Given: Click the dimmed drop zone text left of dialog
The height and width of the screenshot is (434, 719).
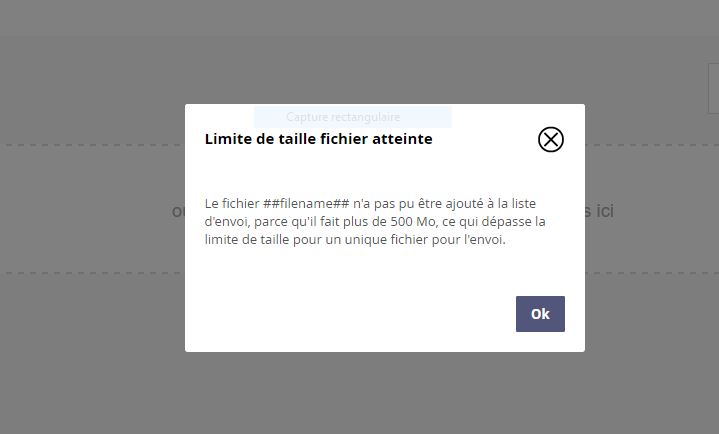Looking at the screenshot, I should [x=177, y=211].
